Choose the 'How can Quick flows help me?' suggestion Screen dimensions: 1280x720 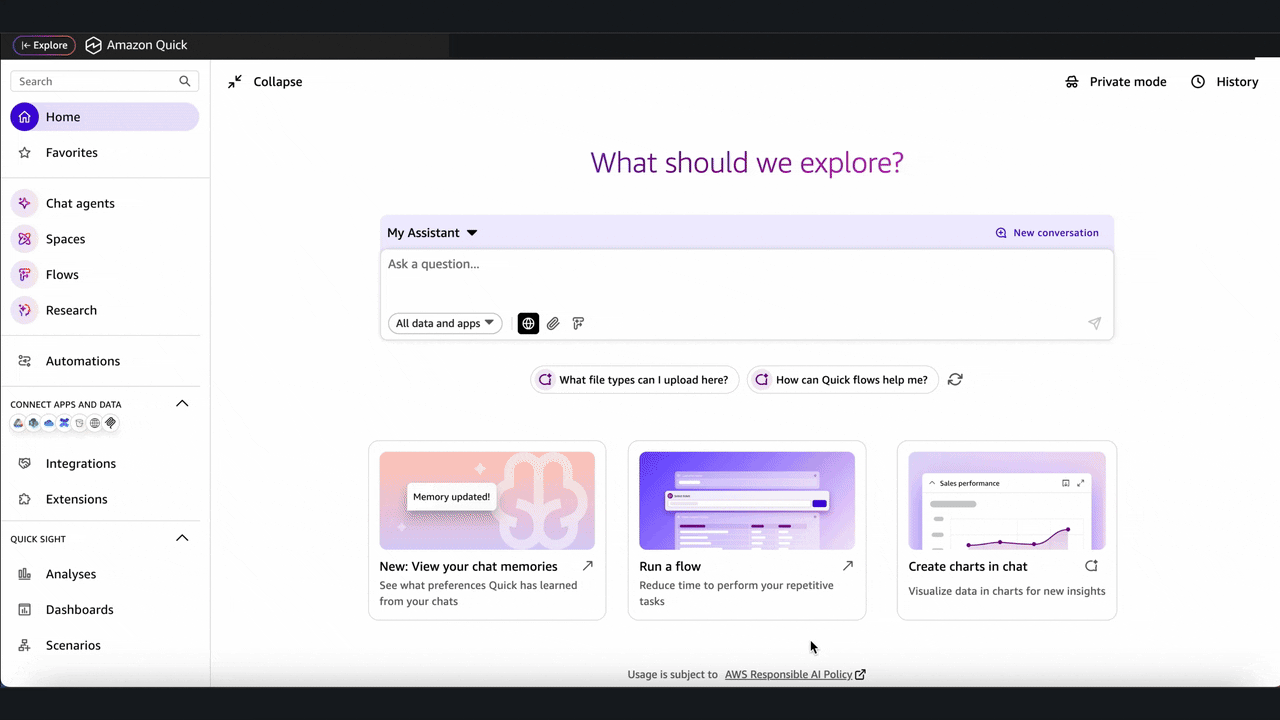(x=843, y=380)
